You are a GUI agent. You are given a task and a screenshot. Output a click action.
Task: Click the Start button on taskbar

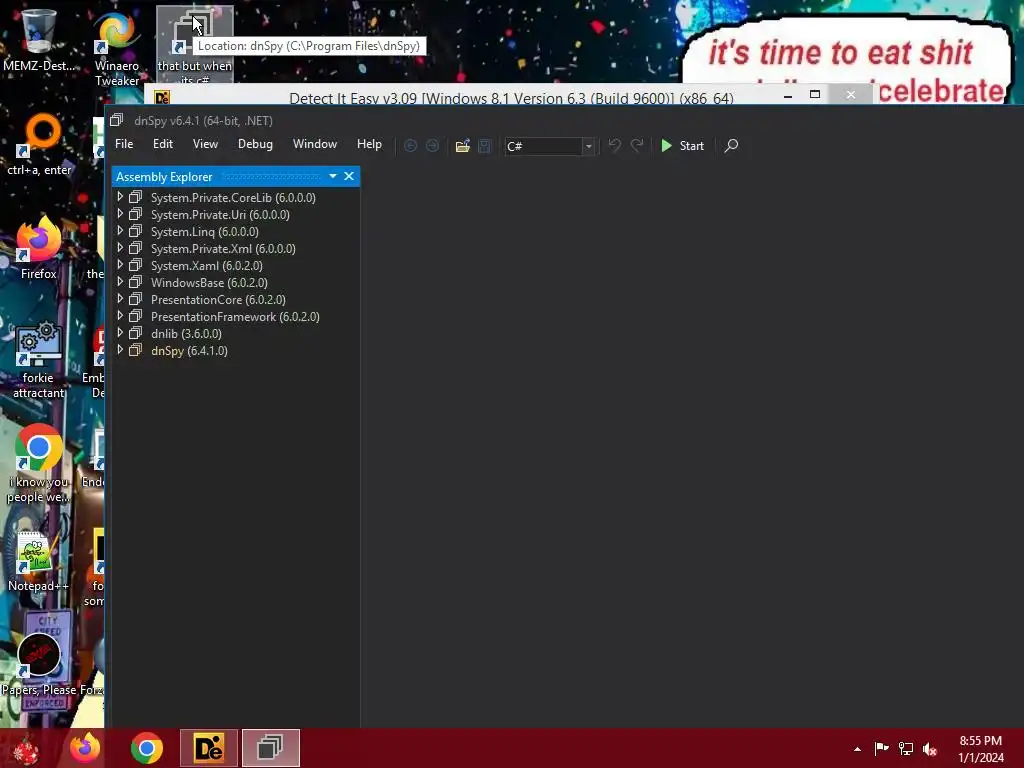tap(26, 748)
